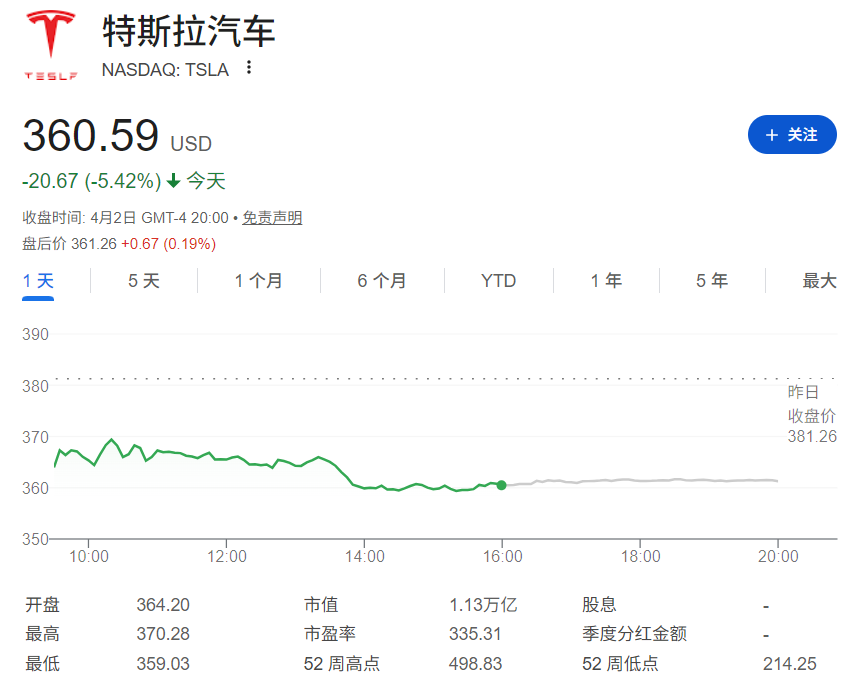Select the 1年 chart view

click(606, 281)
